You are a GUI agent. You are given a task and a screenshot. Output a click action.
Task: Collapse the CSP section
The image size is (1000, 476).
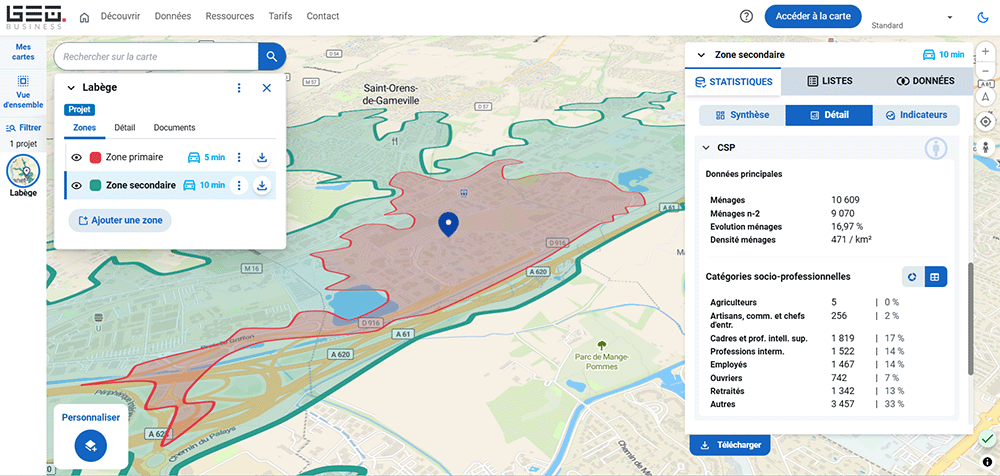click(x=704, y=147)
